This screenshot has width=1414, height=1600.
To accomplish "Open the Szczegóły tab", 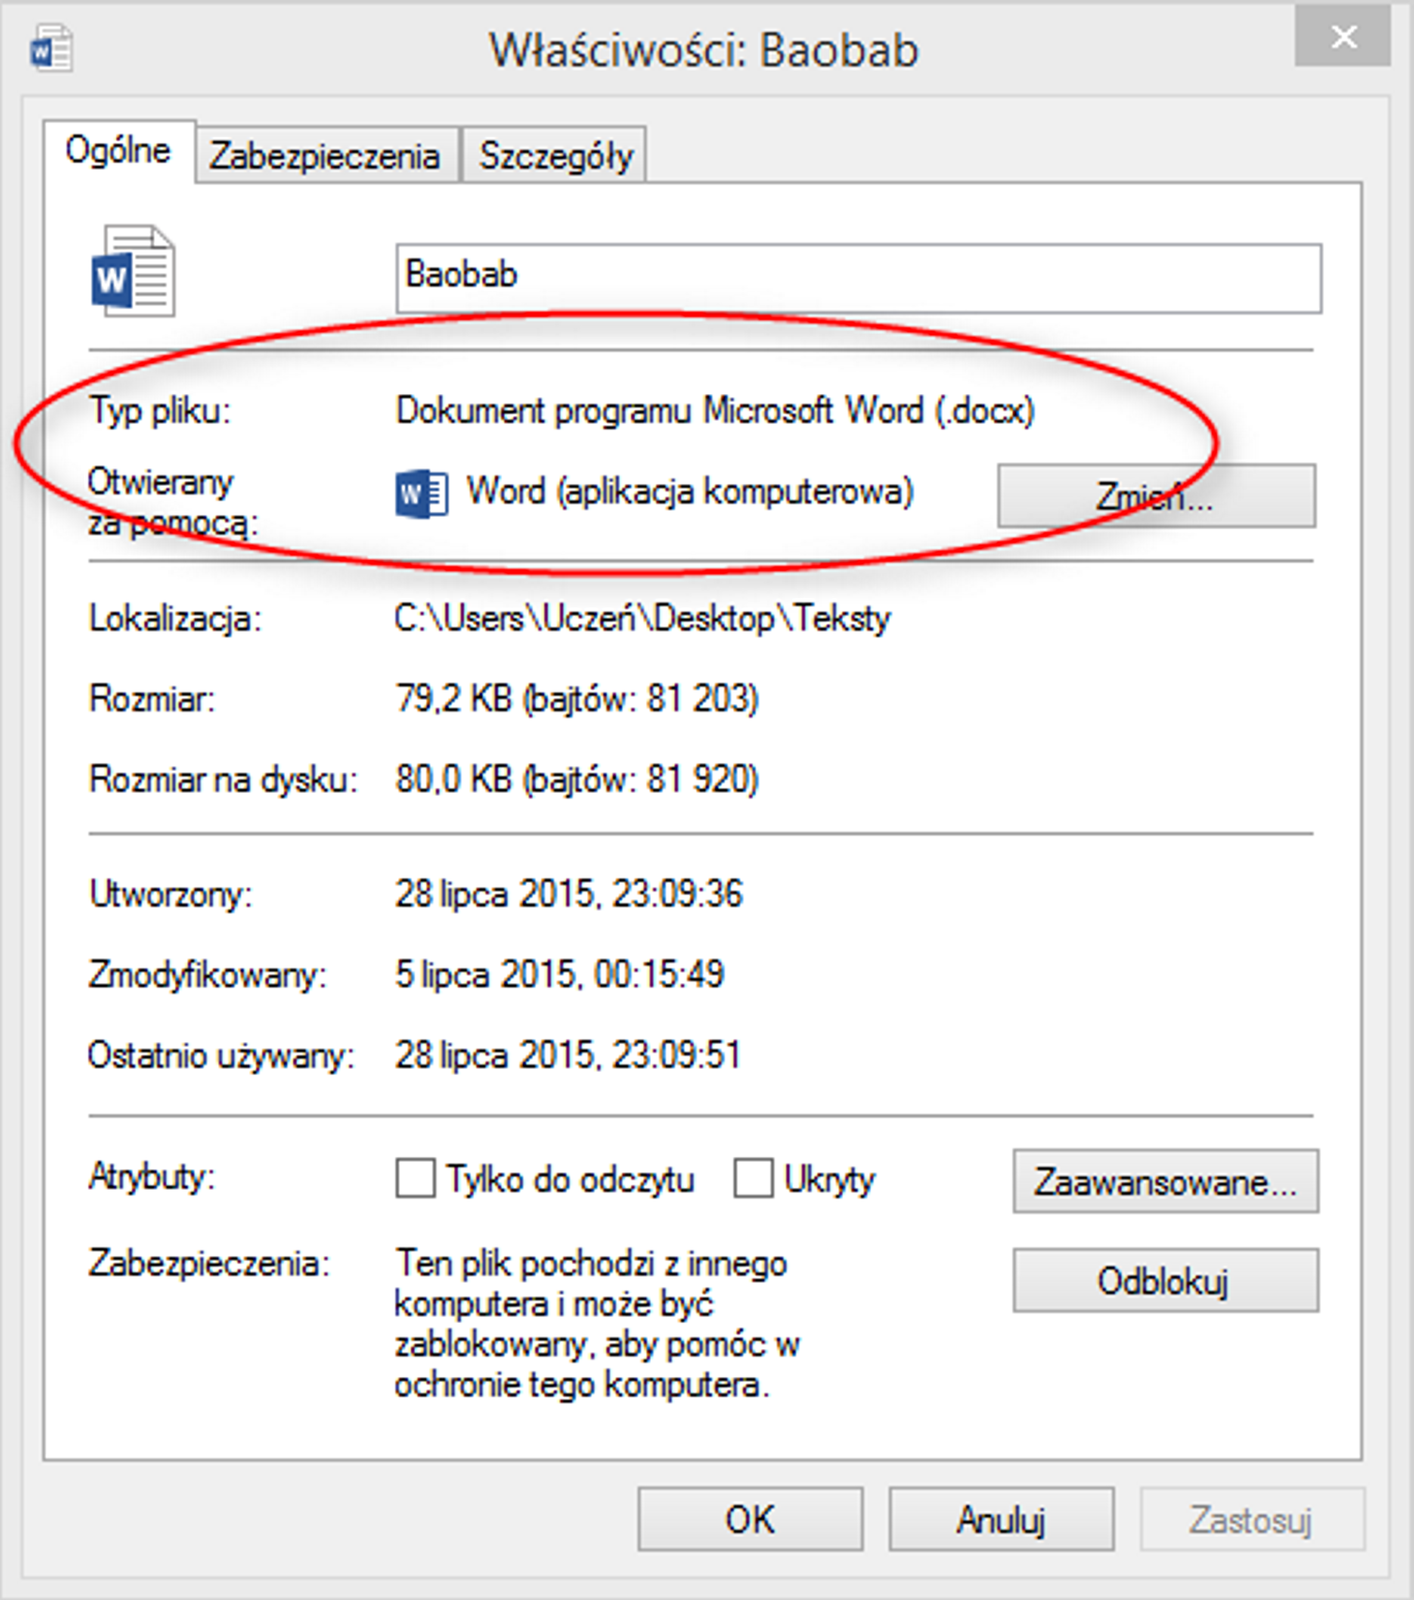I will pyautogui.click(x=555, y=156).
